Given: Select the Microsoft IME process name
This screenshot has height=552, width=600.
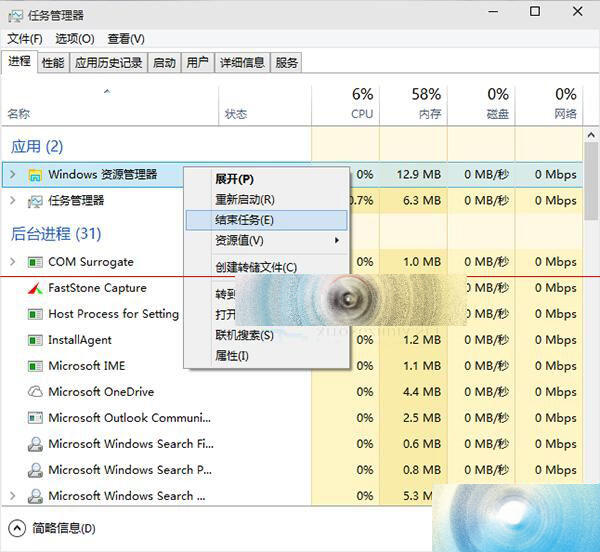Looking at the screenshot, I should click(x=86, y=366).
